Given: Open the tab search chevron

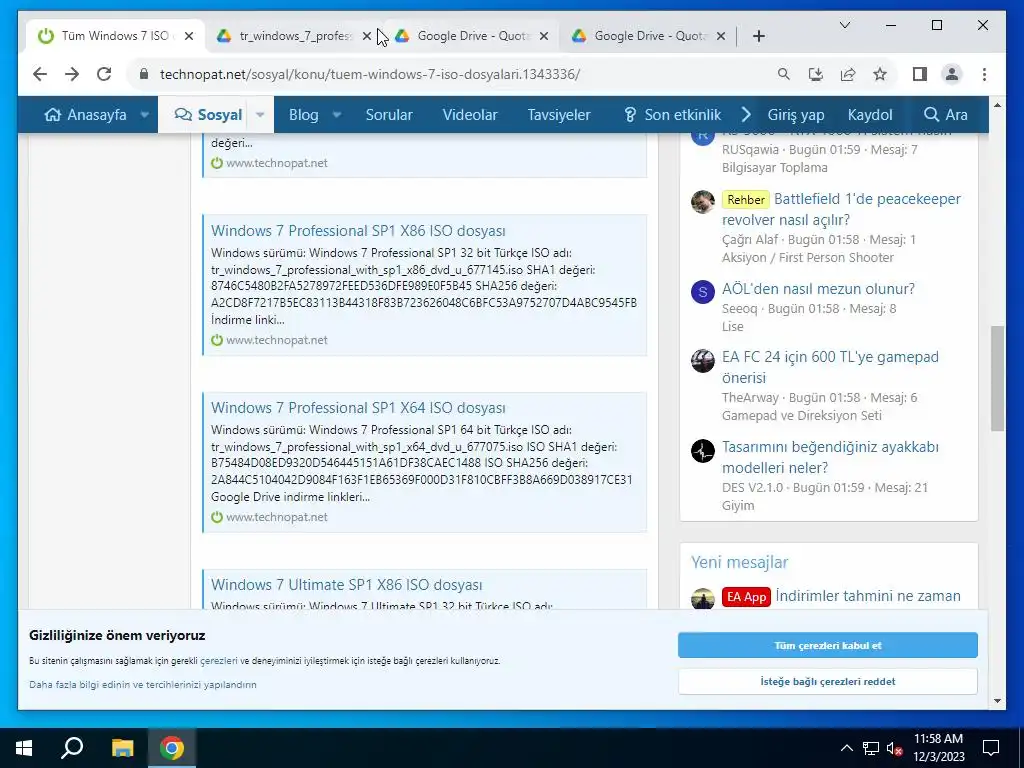Looking at the screenshot, I should point(844,25).
